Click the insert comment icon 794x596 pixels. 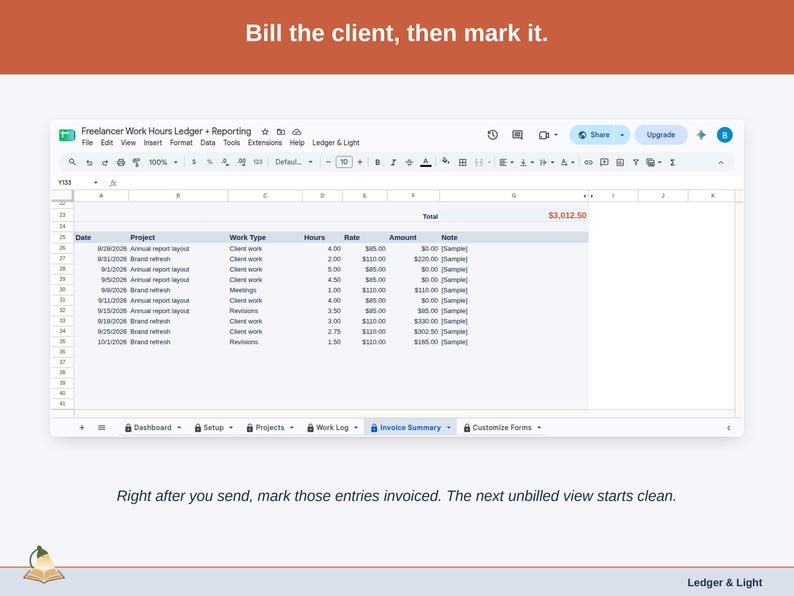604,163
